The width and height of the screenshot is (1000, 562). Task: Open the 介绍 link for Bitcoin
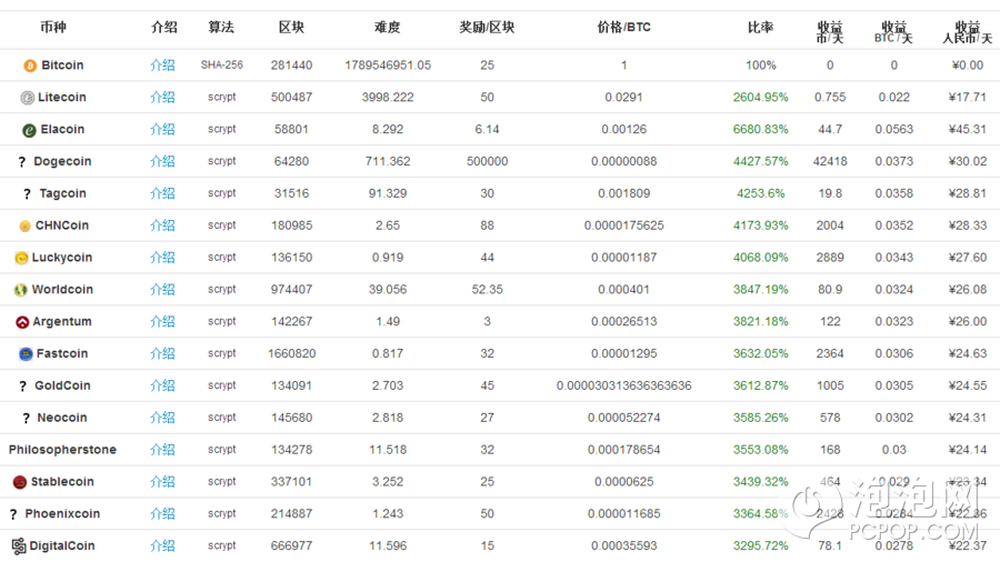click(162, 65)
